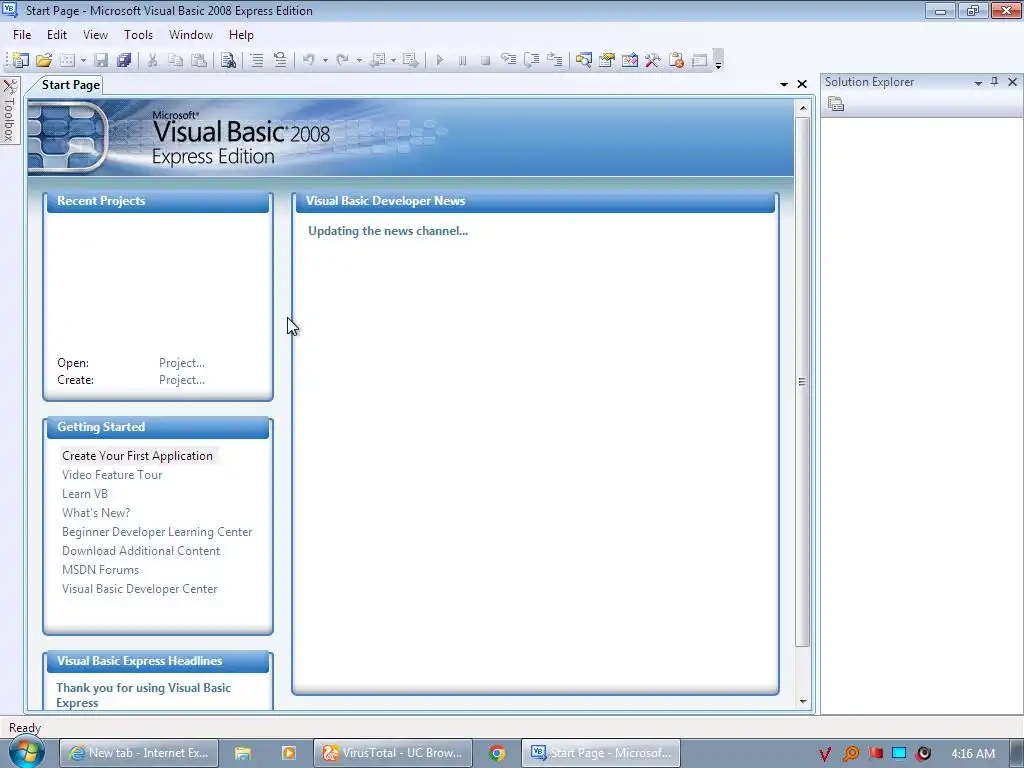
Task: Click the Create Project... link
Action: pyautogui.click(x=182, y=380)
